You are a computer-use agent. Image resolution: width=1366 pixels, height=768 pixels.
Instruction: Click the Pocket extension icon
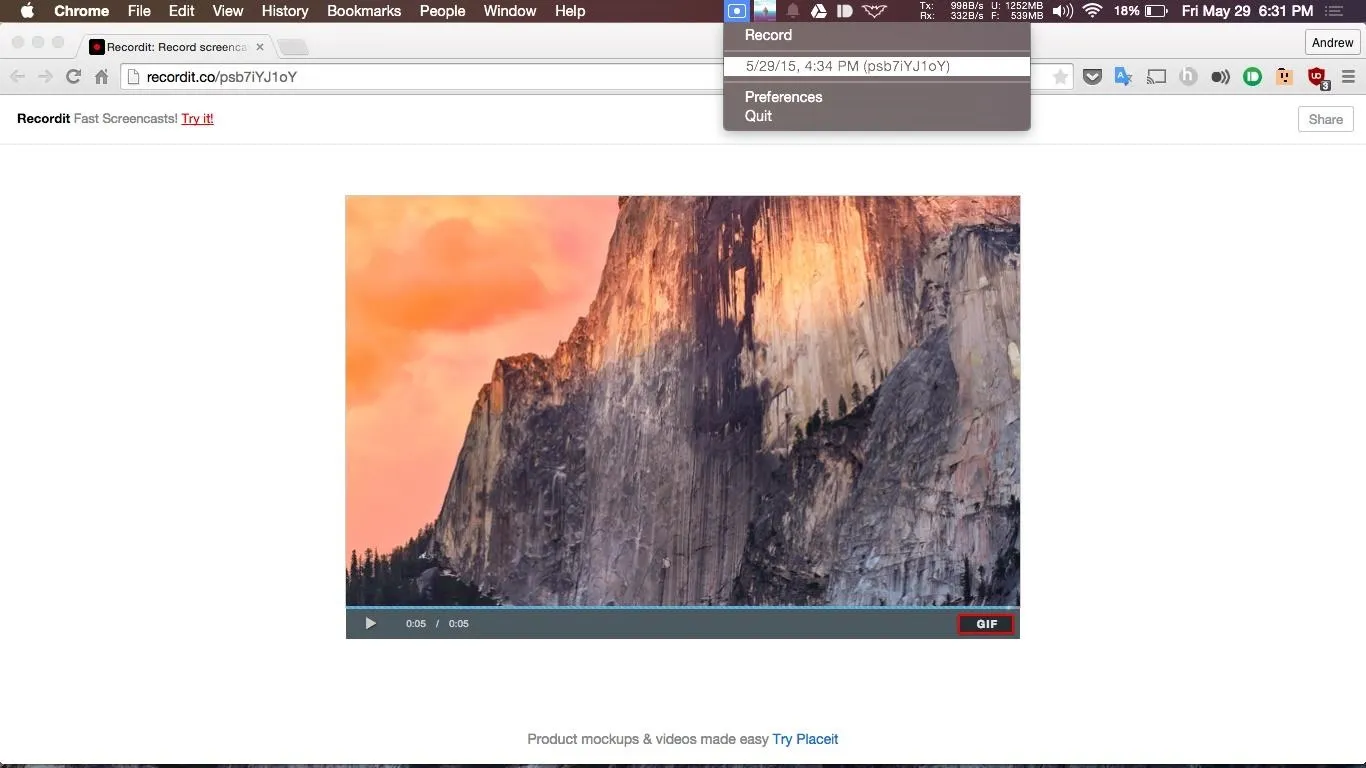click(1093, 77)
